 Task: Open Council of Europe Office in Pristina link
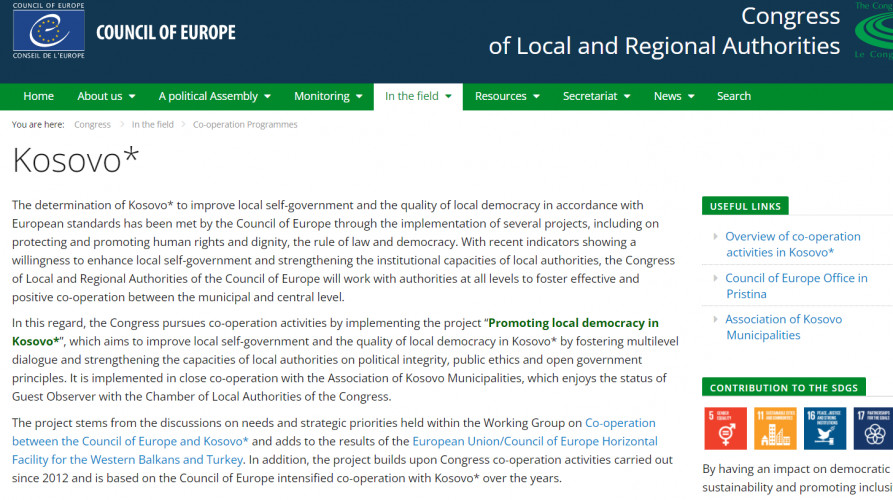(796, 286)
